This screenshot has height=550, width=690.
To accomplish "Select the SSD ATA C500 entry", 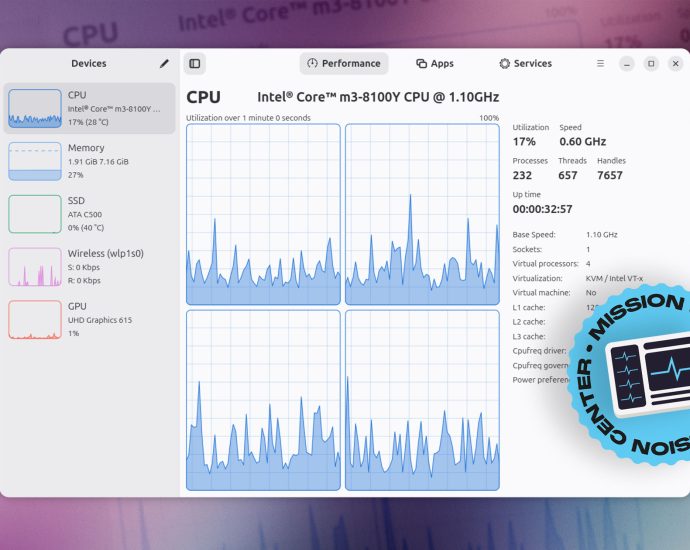I will (x=89, y=214).
